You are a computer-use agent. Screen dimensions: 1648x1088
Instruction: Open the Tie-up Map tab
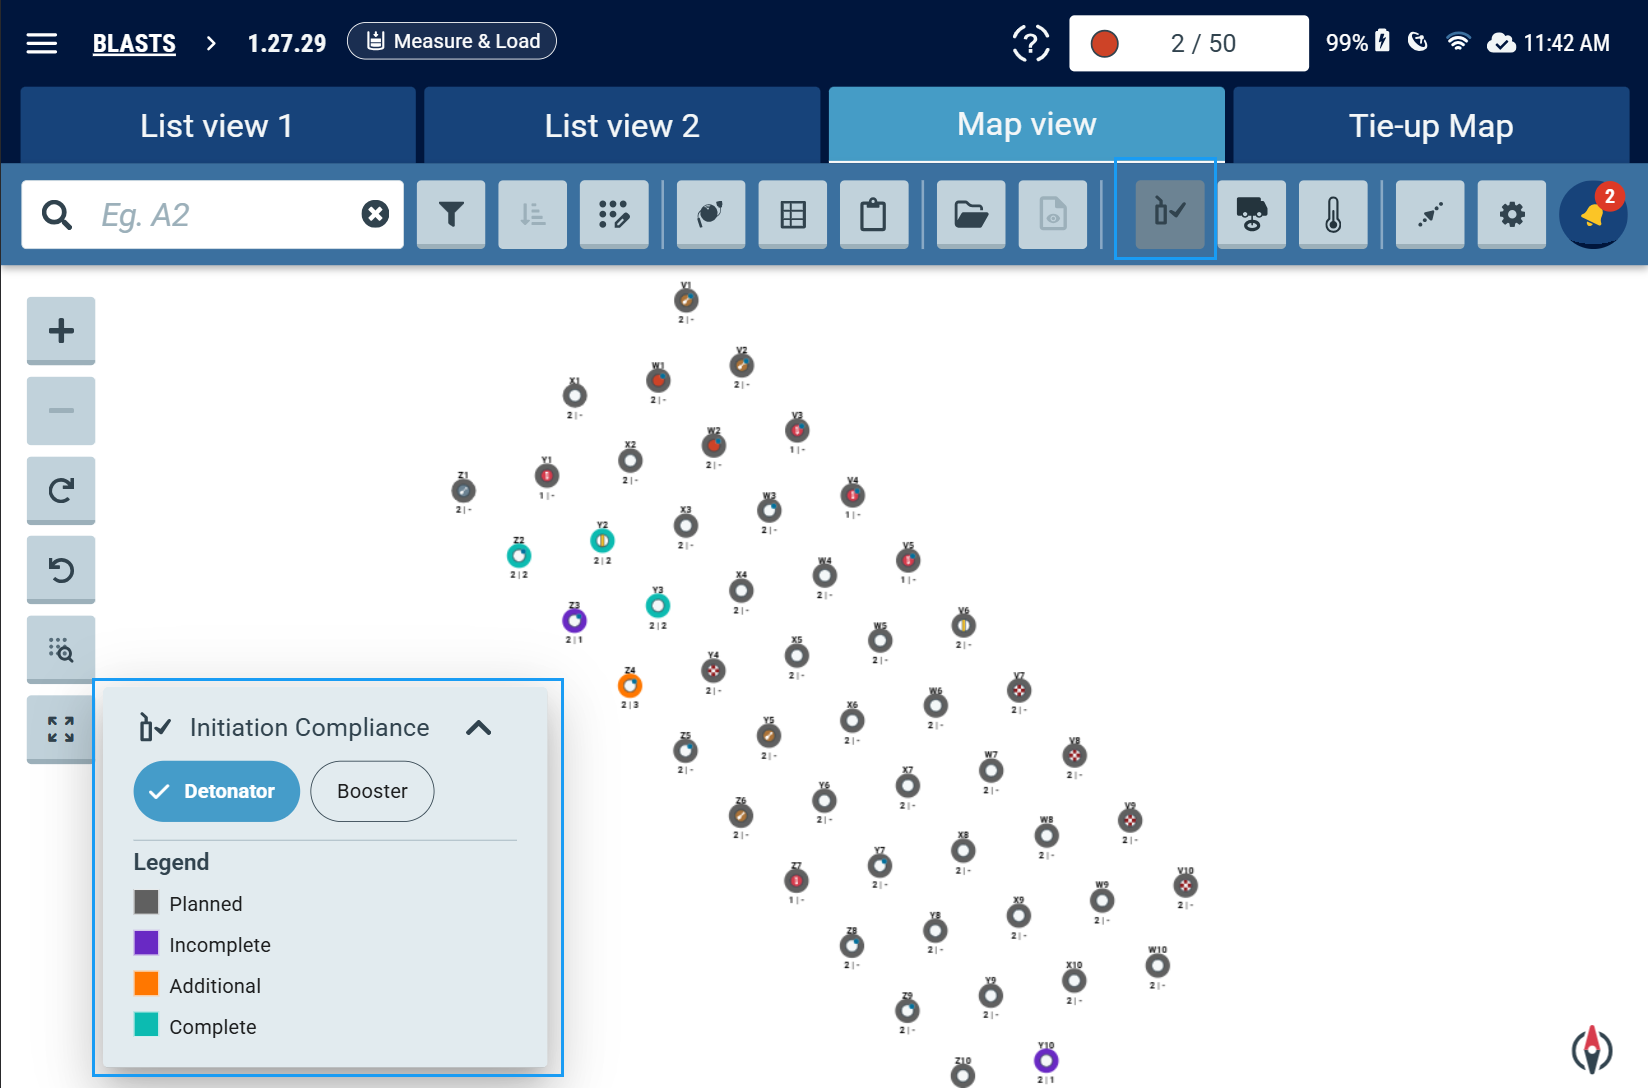tap(1431, 125)
